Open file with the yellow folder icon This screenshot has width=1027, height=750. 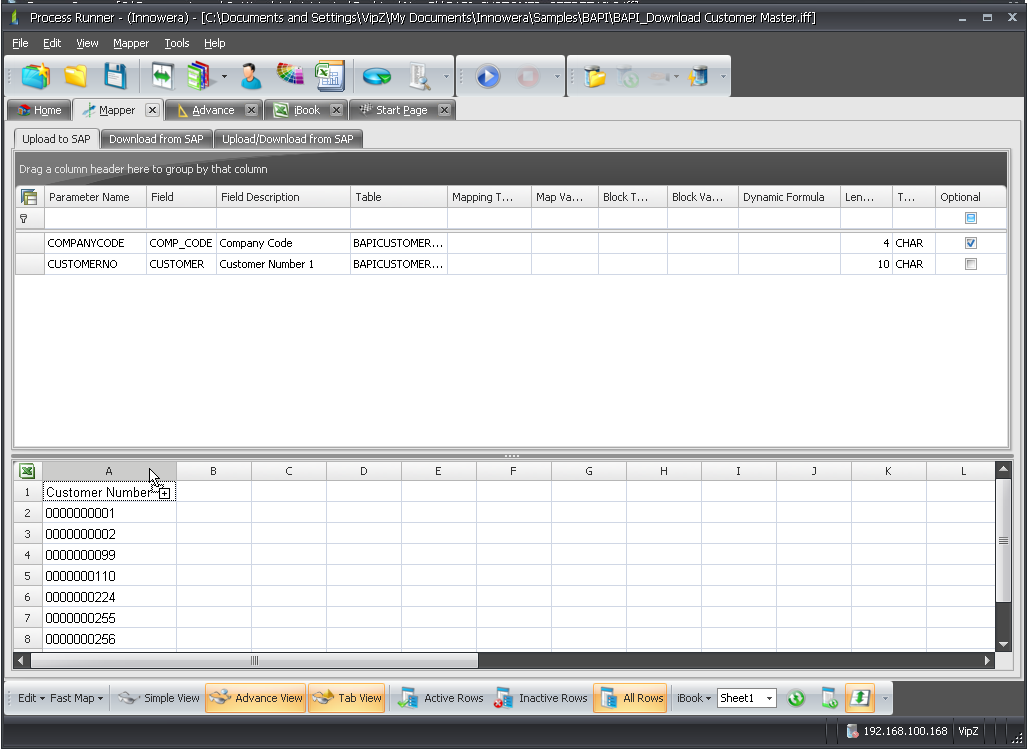(x=76, y=76)
